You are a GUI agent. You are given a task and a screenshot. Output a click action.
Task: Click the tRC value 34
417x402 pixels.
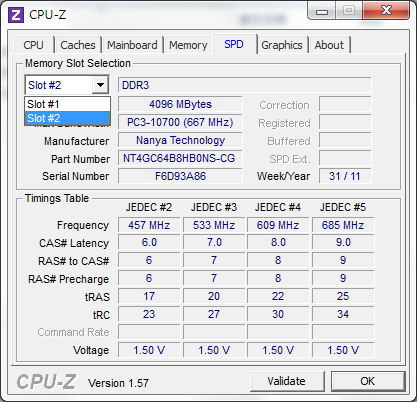click(343, 314)
